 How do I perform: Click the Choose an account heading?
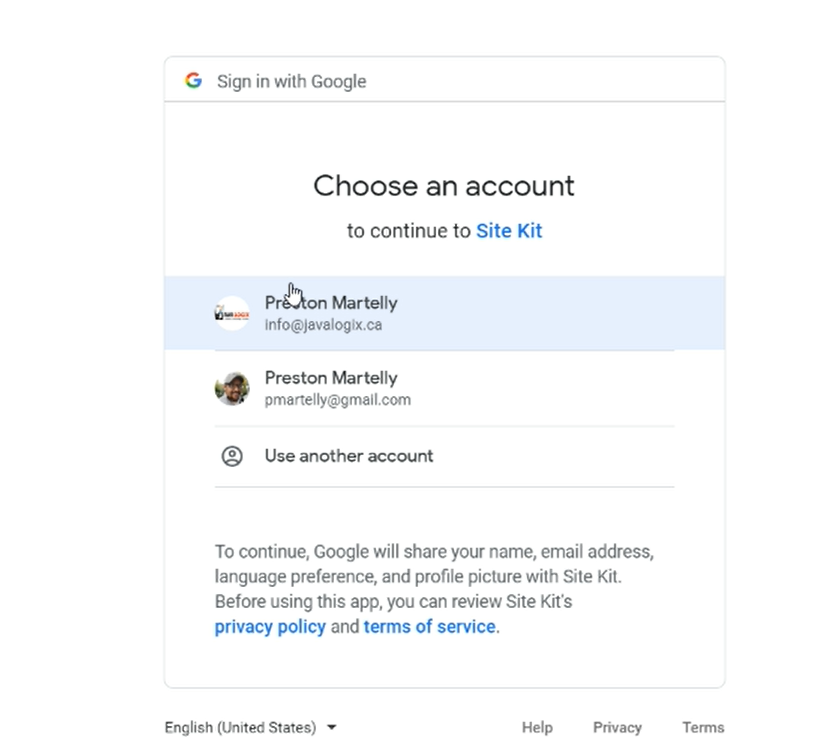444,186
